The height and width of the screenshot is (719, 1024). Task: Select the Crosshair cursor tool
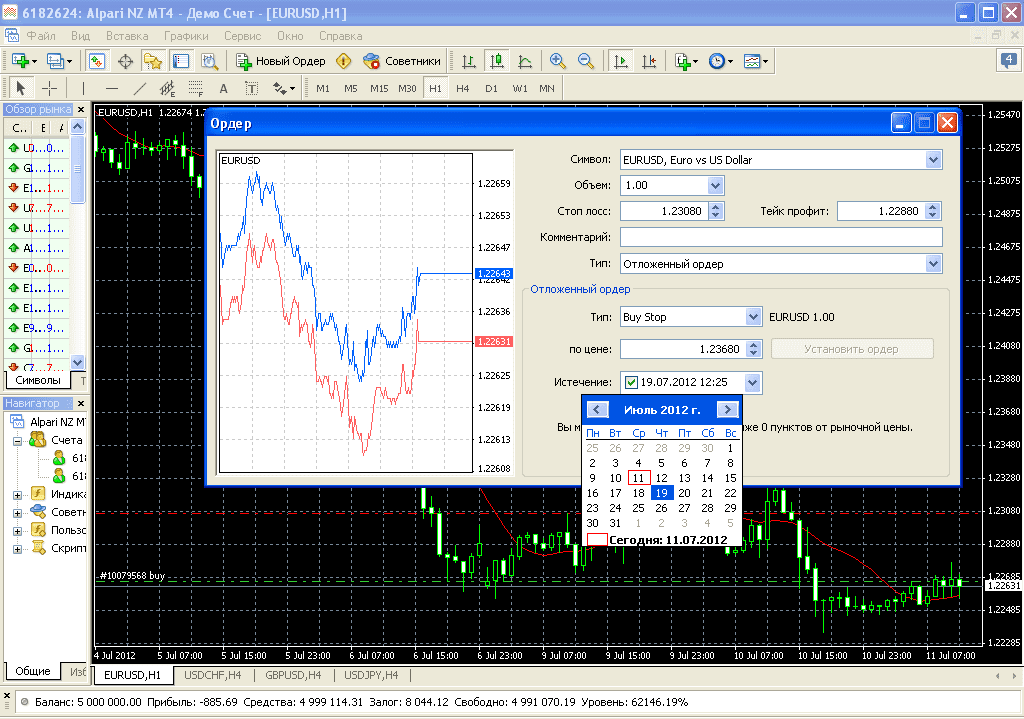tap(48, 88)
